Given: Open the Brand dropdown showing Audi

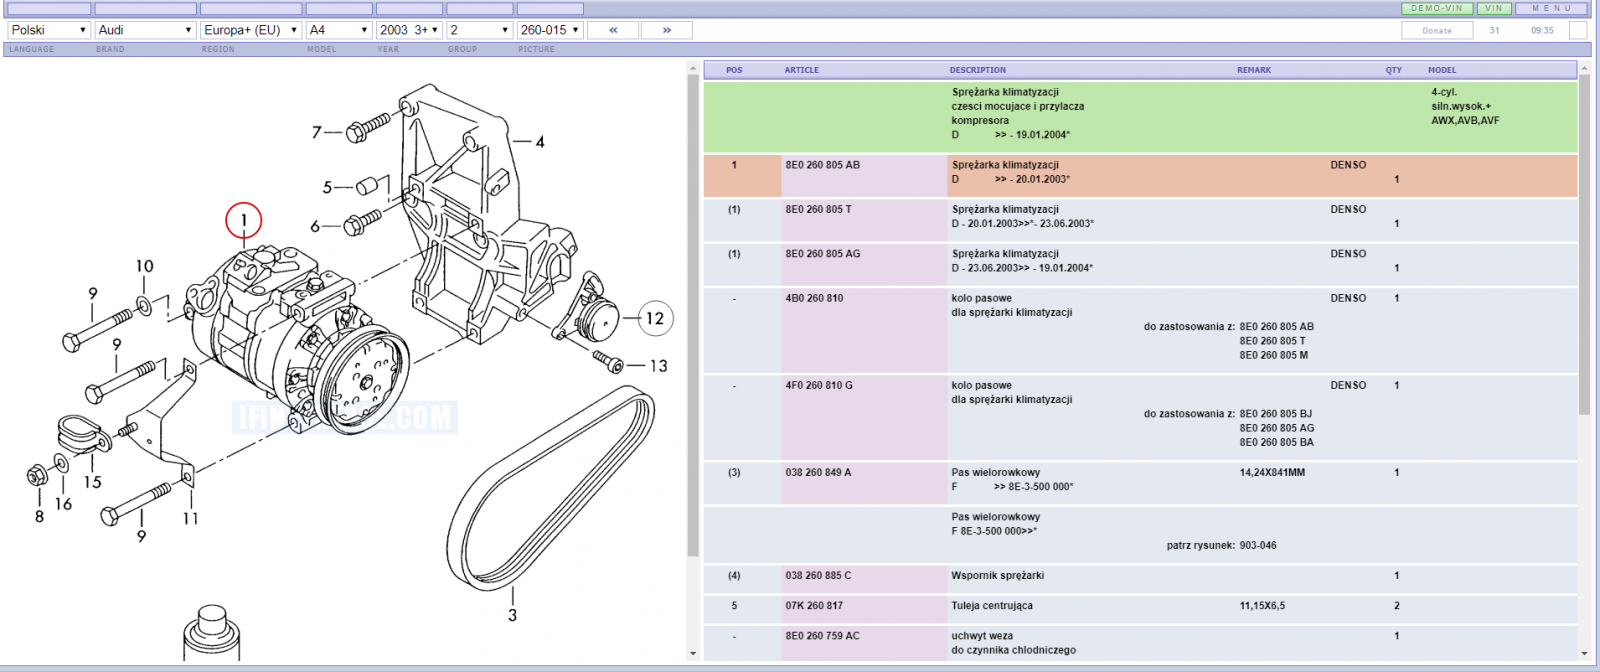Looking at the screenshot, I should click(x=145, y=30).
